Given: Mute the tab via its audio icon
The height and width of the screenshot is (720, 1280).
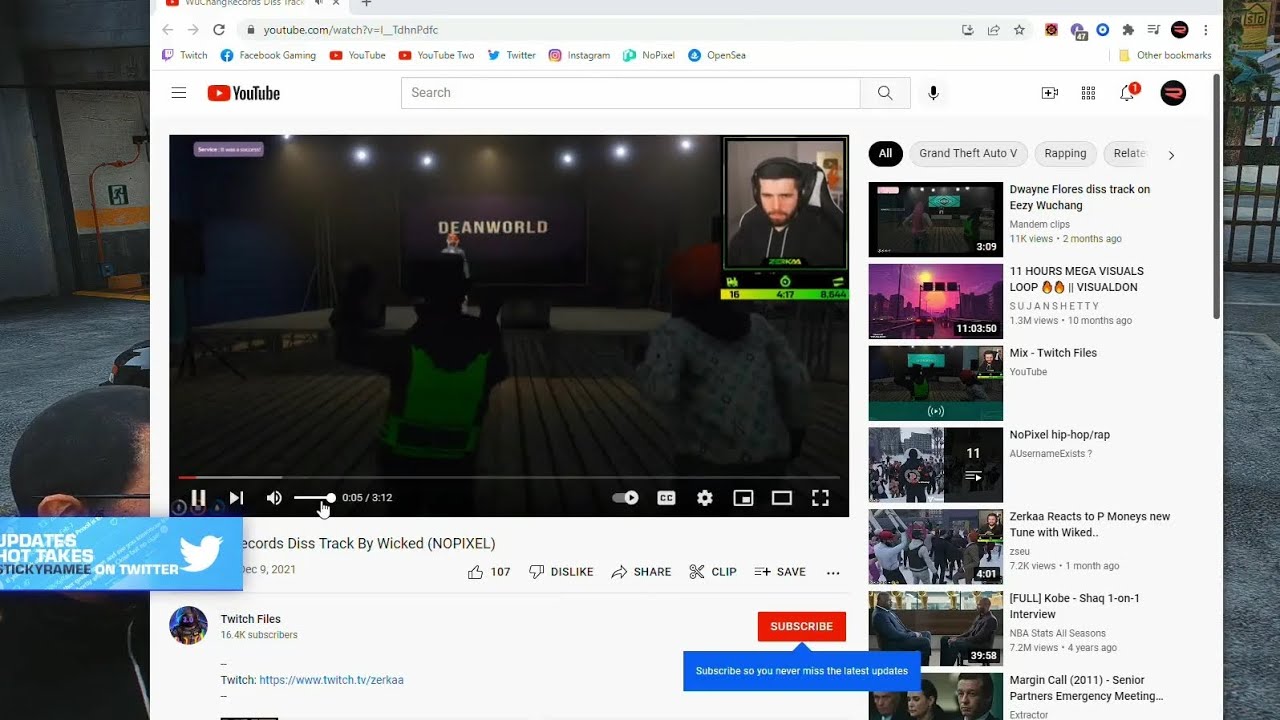Looking at the screenshot, I should [x=318, y=4].
